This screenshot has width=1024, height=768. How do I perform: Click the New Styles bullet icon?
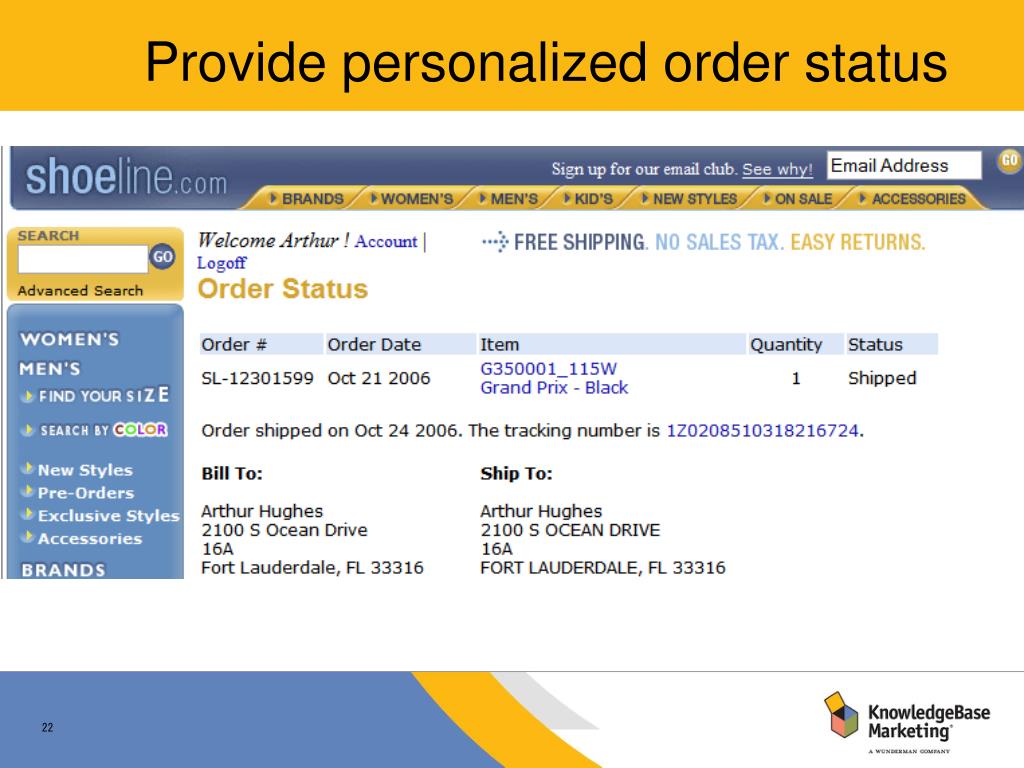28,469
